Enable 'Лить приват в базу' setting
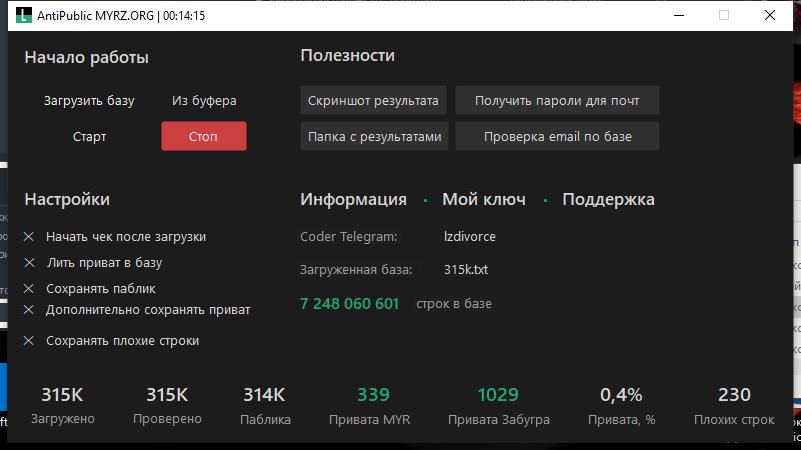The height and width of the screenshot is (450, 801). point(29,263)
